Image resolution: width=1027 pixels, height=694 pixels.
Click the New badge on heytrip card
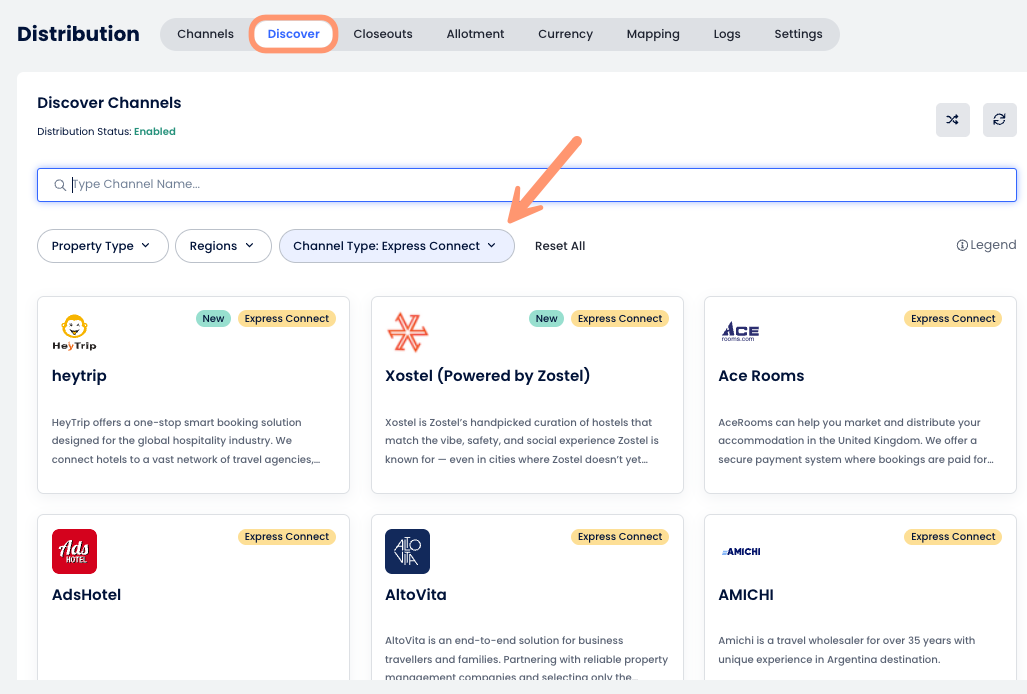pos(213,319)
